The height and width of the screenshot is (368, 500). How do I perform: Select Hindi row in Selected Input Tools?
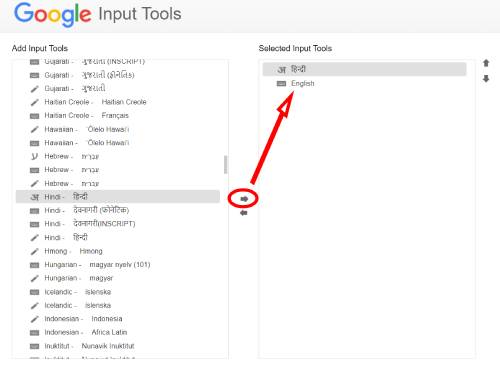point(364,69)
